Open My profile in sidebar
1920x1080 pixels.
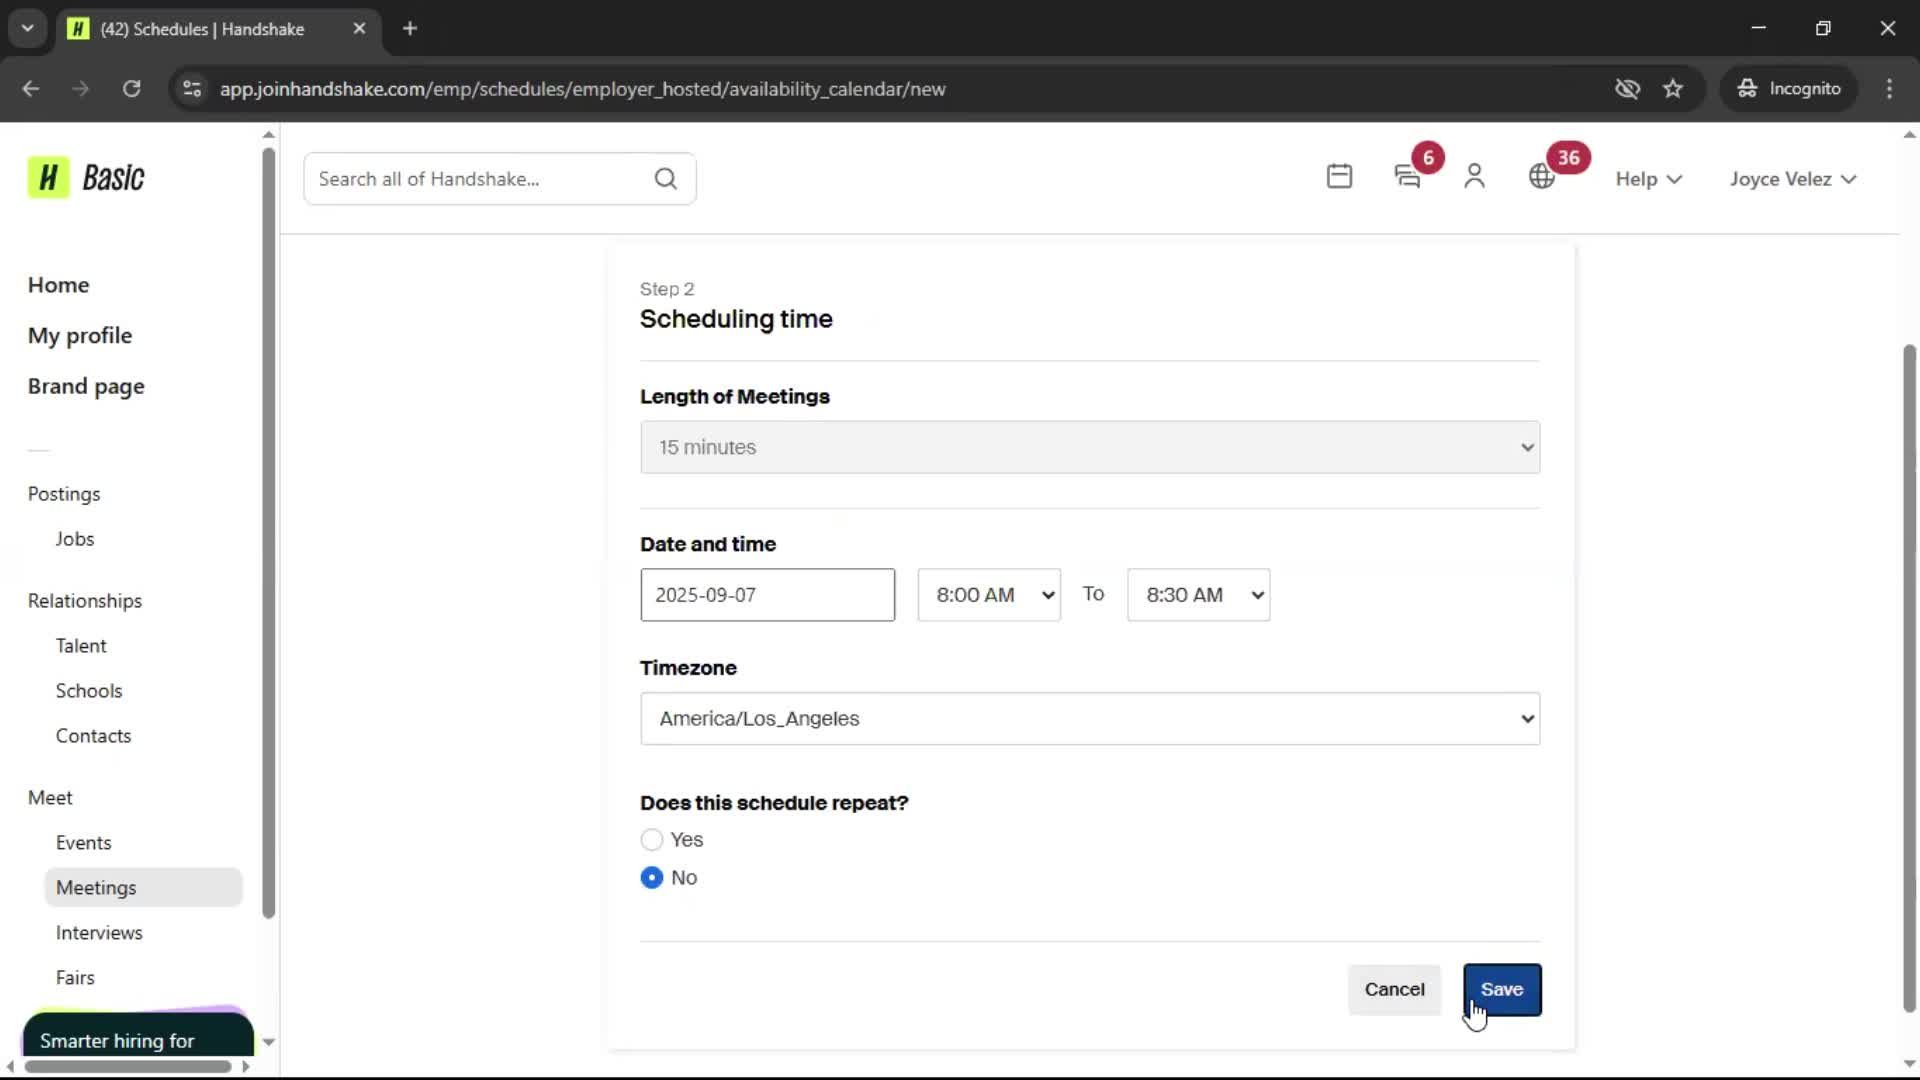pyautogui.click(x=80, y=336)
